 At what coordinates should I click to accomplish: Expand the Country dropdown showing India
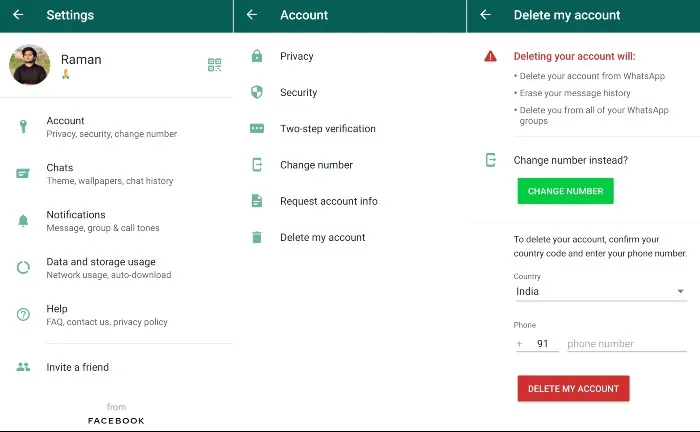601,291
